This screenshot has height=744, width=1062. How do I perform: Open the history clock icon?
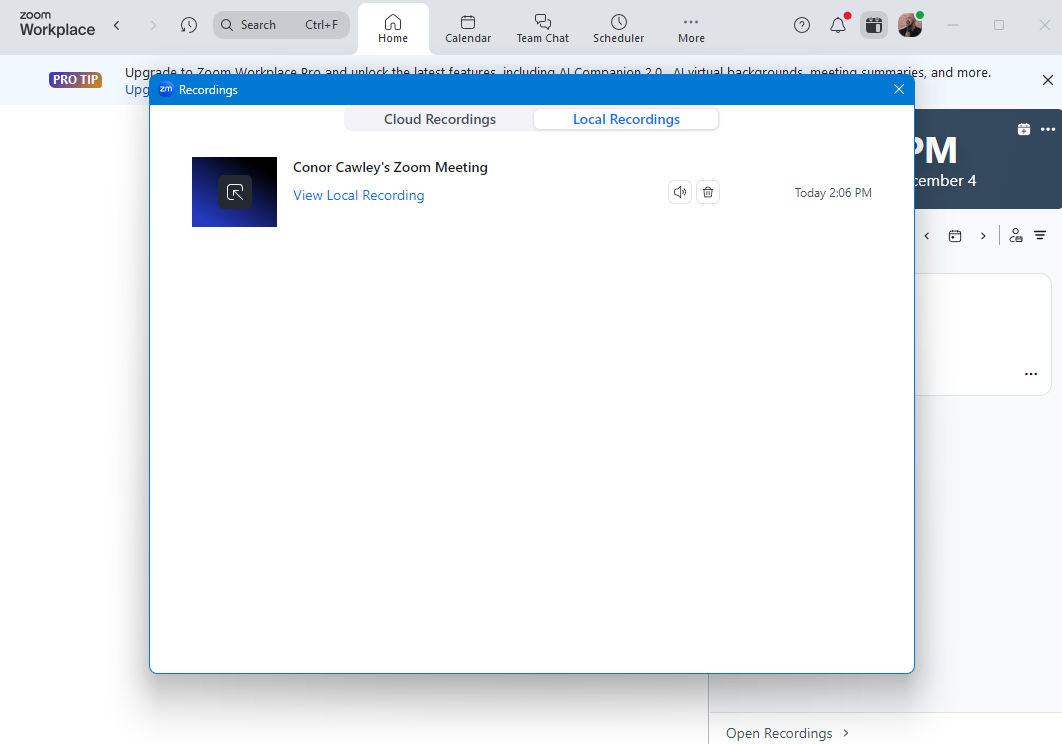tap(189, 25)
